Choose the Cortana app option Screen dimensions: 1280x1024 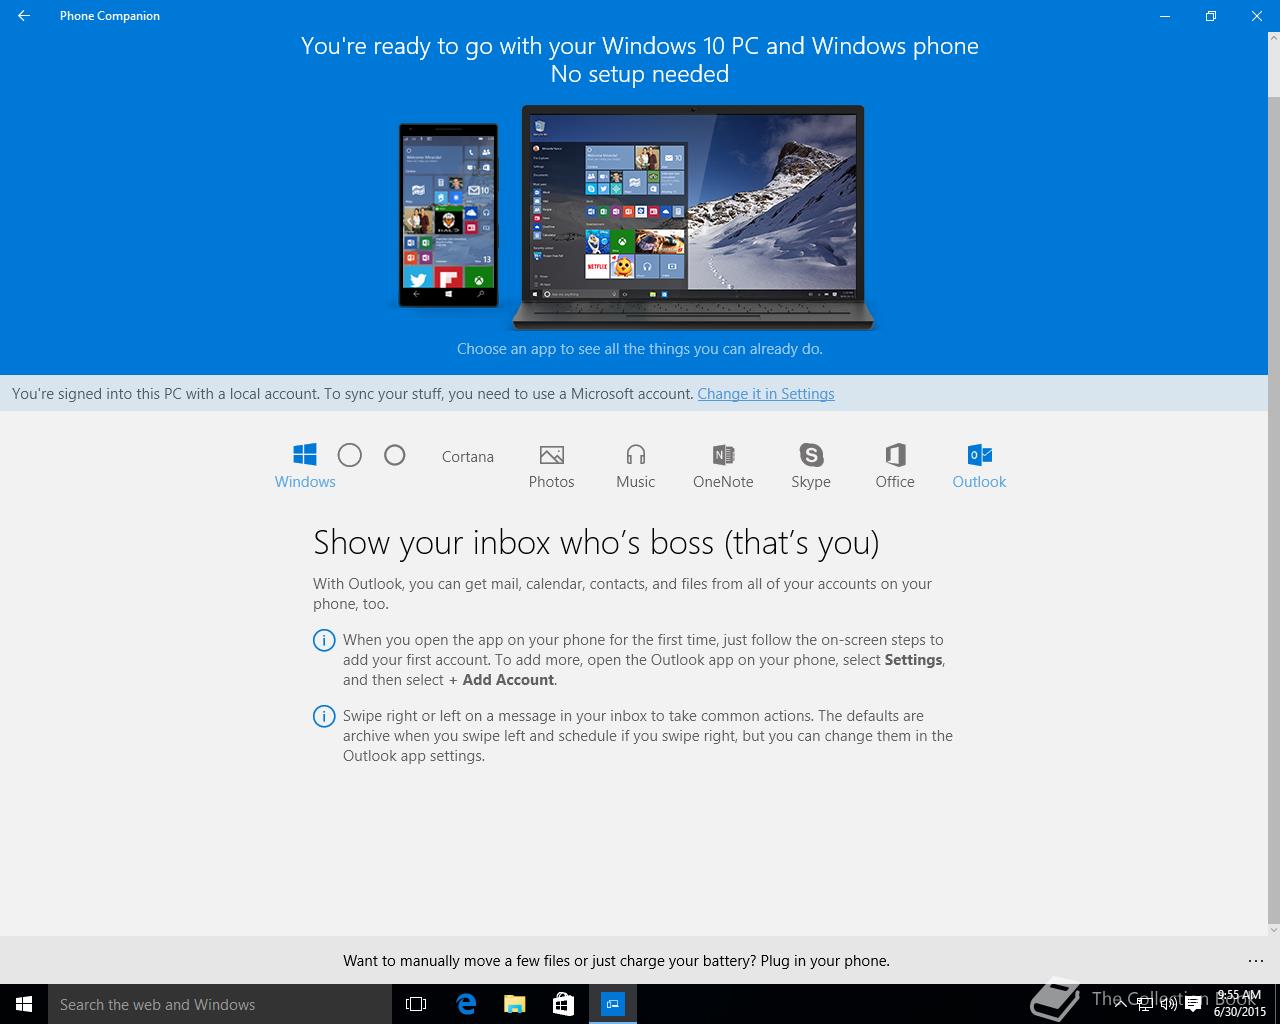[468, 457]
